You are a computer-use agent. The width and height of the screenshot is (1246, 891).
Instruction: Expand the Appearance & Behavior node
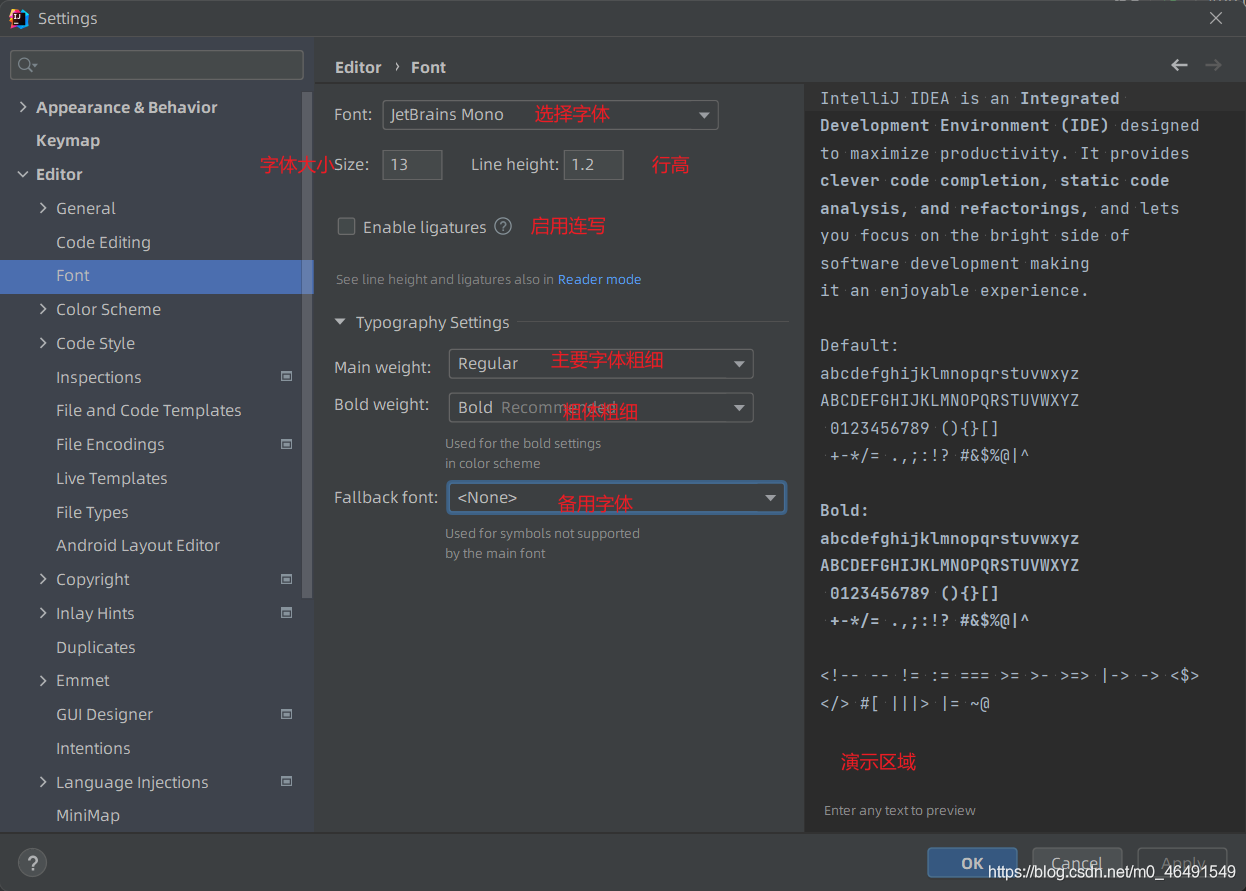point(22,107)
